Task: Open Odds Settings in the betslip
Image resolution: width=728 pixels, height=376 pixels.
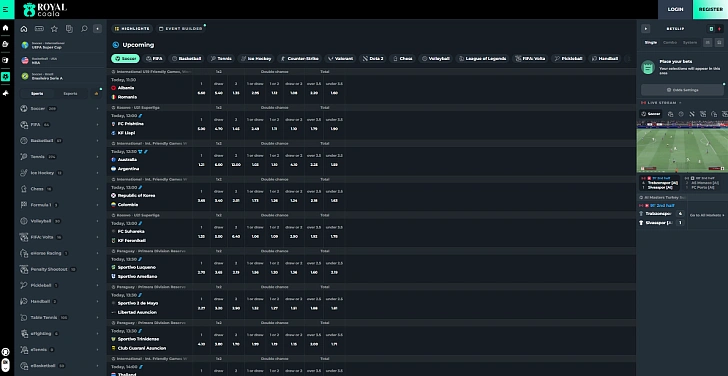Action: (x=682, y=90)
